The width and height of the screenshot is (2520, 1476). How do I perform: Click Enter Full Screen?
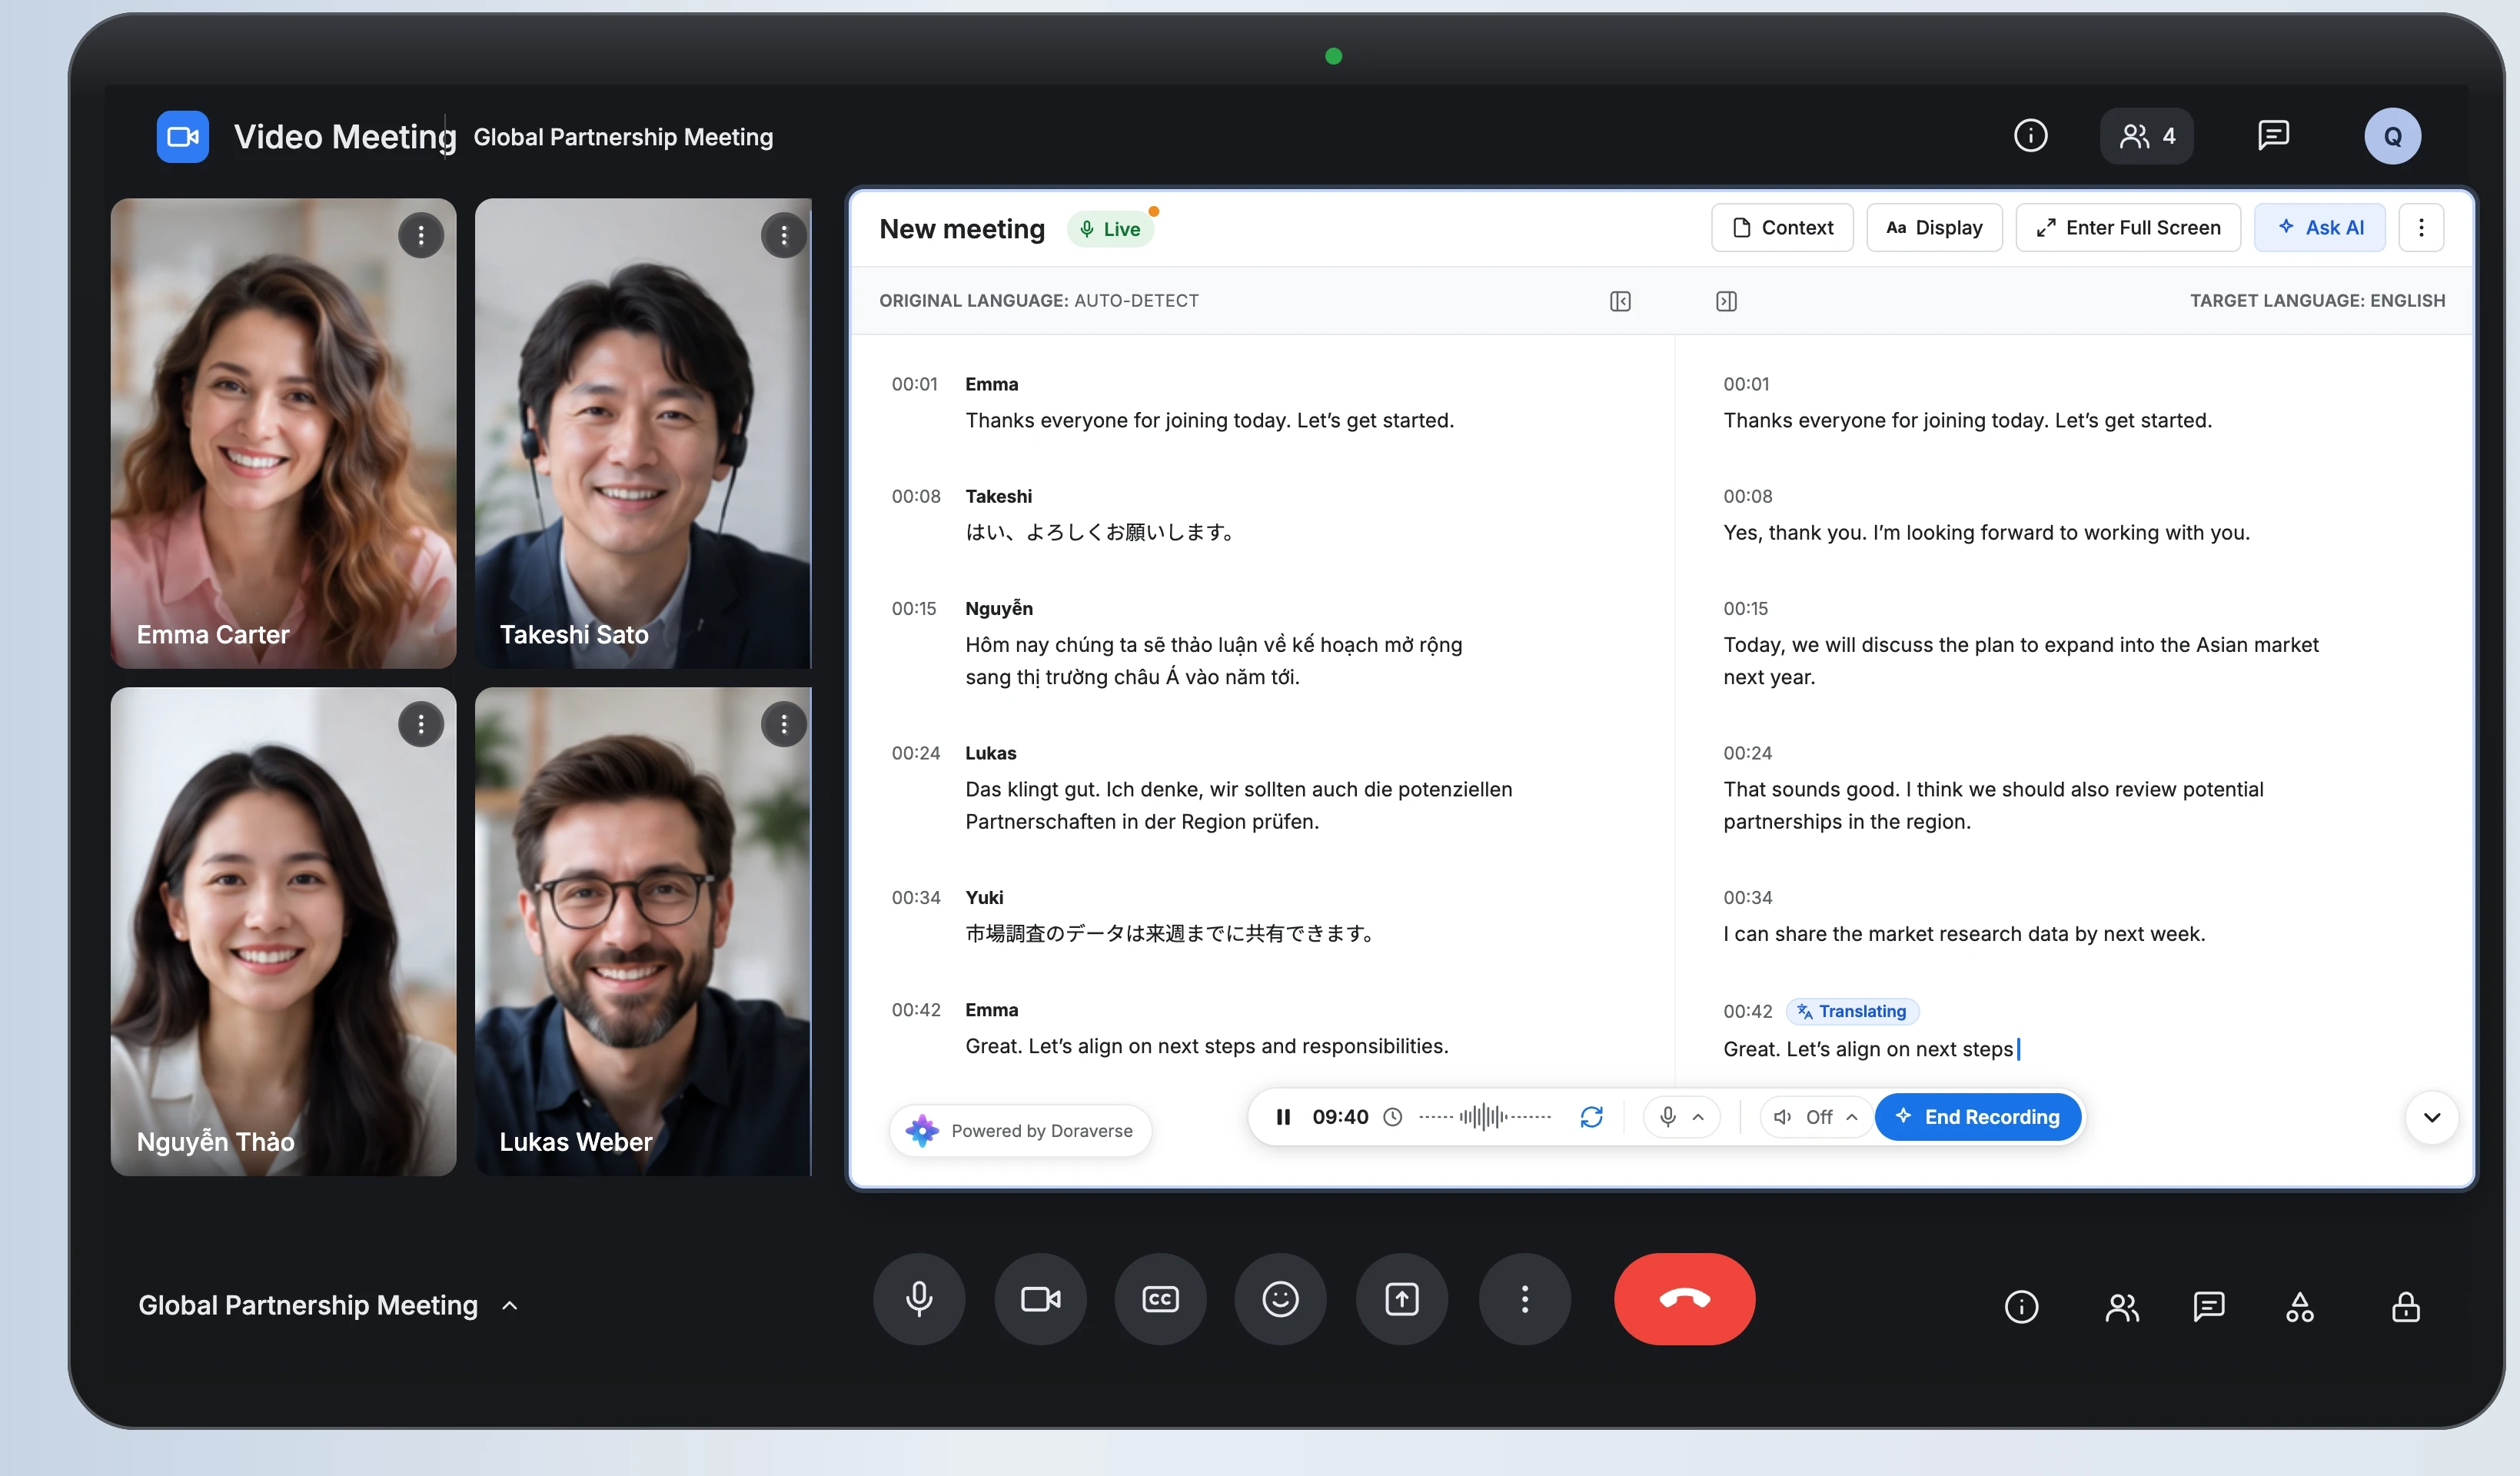(x=2128, y=228)
